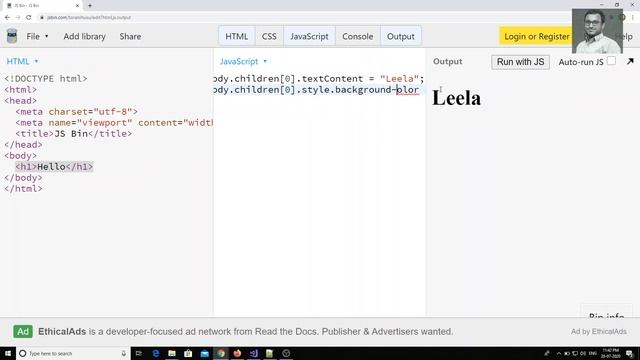Image resolution: width=640 pixels, height=360 pixels.
Task: Open Task View on the taskbar
Action: (139, 353)
